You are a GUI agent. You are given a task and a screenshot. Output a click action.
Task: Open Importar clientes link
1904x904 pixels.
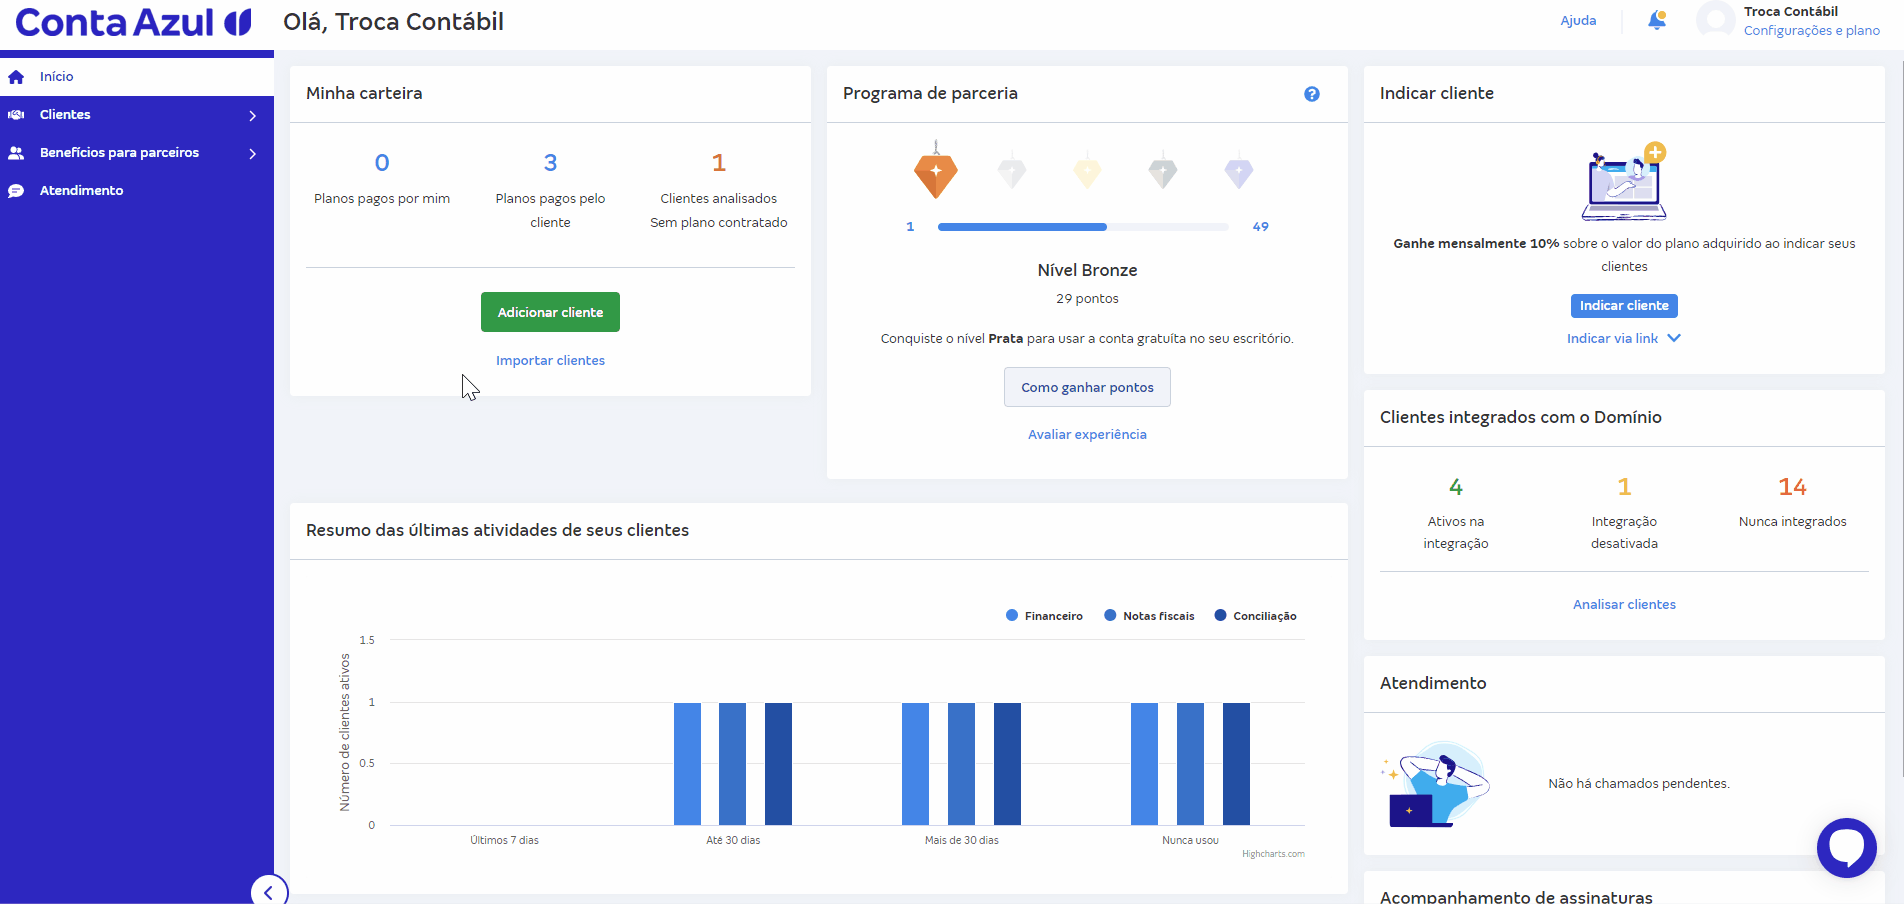tap(550, 360)
